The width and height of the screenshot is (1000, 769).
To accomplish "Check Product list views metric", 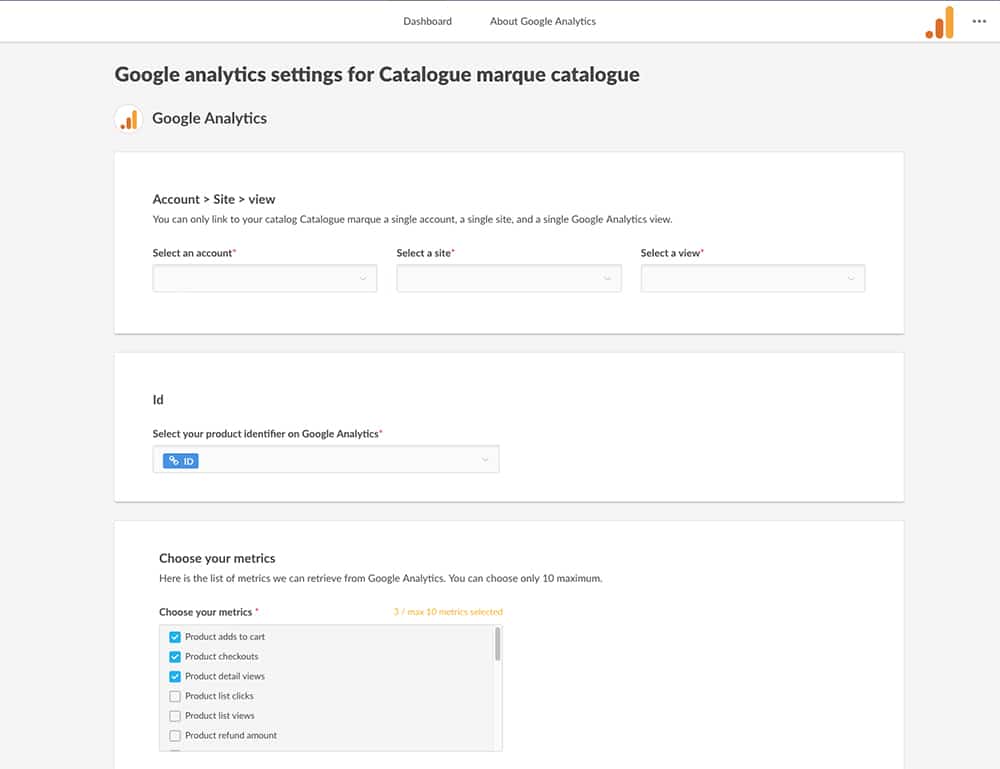I will tap(175, 716).
